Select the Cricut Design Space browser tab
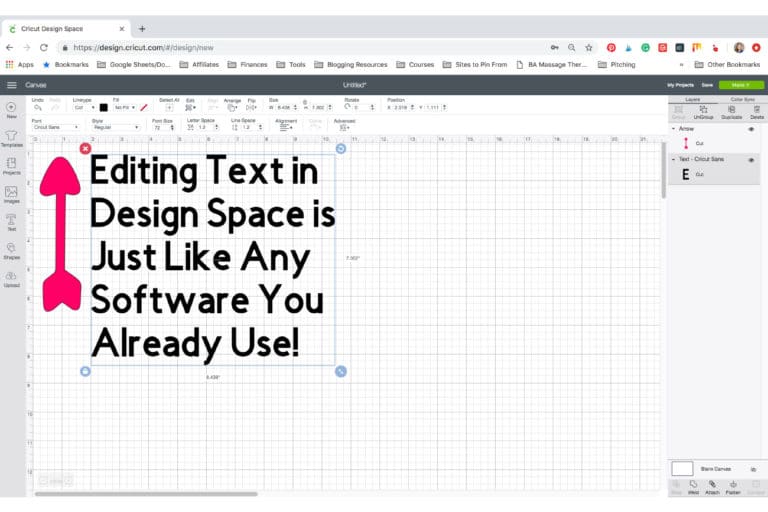 pyautogui.click(x=67, y=29)
